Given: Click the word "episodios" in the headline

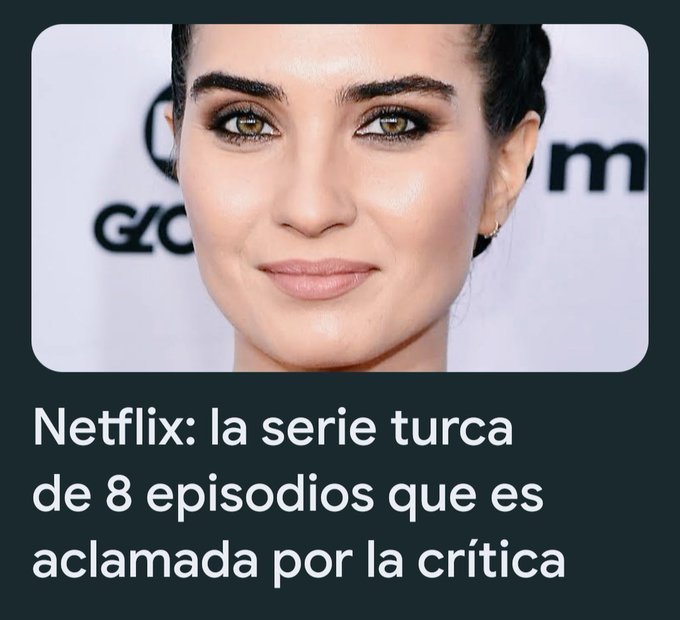Looking at the screenshot, I should point(260,495).
